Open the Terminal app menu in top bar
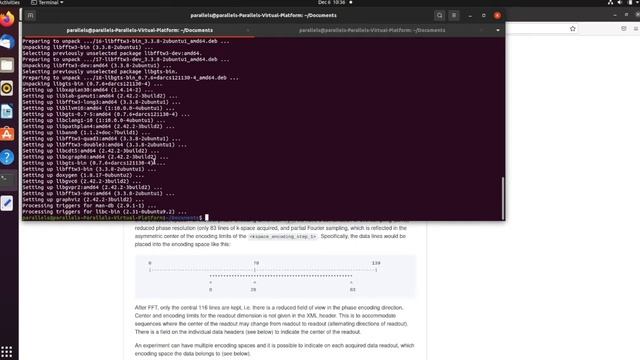Viewport: 640px width, 360px height. tap(47, 2)
